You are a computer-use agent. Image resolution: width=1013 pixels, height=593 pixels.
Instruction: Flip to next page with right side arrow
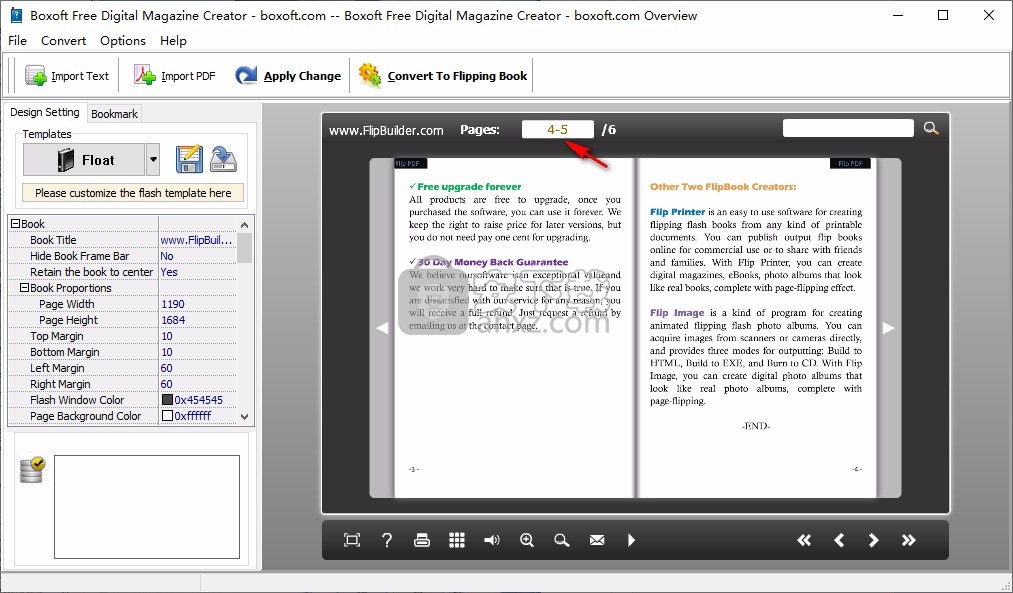pos(889,328)
